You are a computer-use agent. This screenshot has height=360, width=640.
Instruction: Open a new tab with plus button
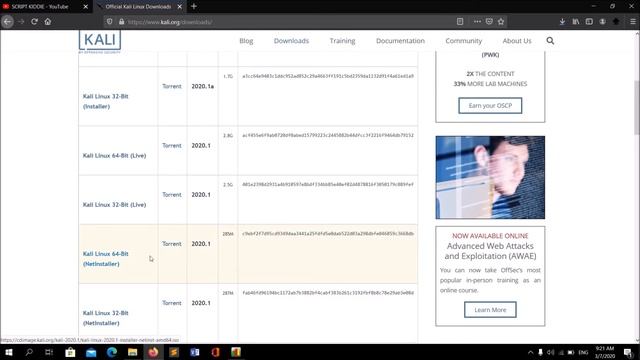pyautogui.click(x=194, y=7)
